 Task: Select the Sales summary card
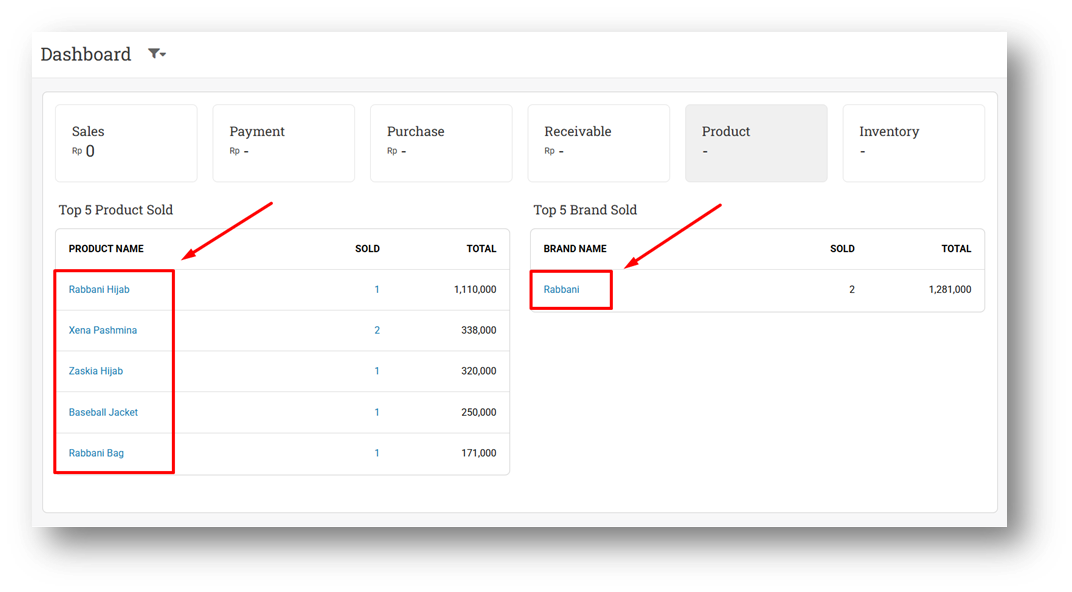pyautogui.click(x=126, y=143)
